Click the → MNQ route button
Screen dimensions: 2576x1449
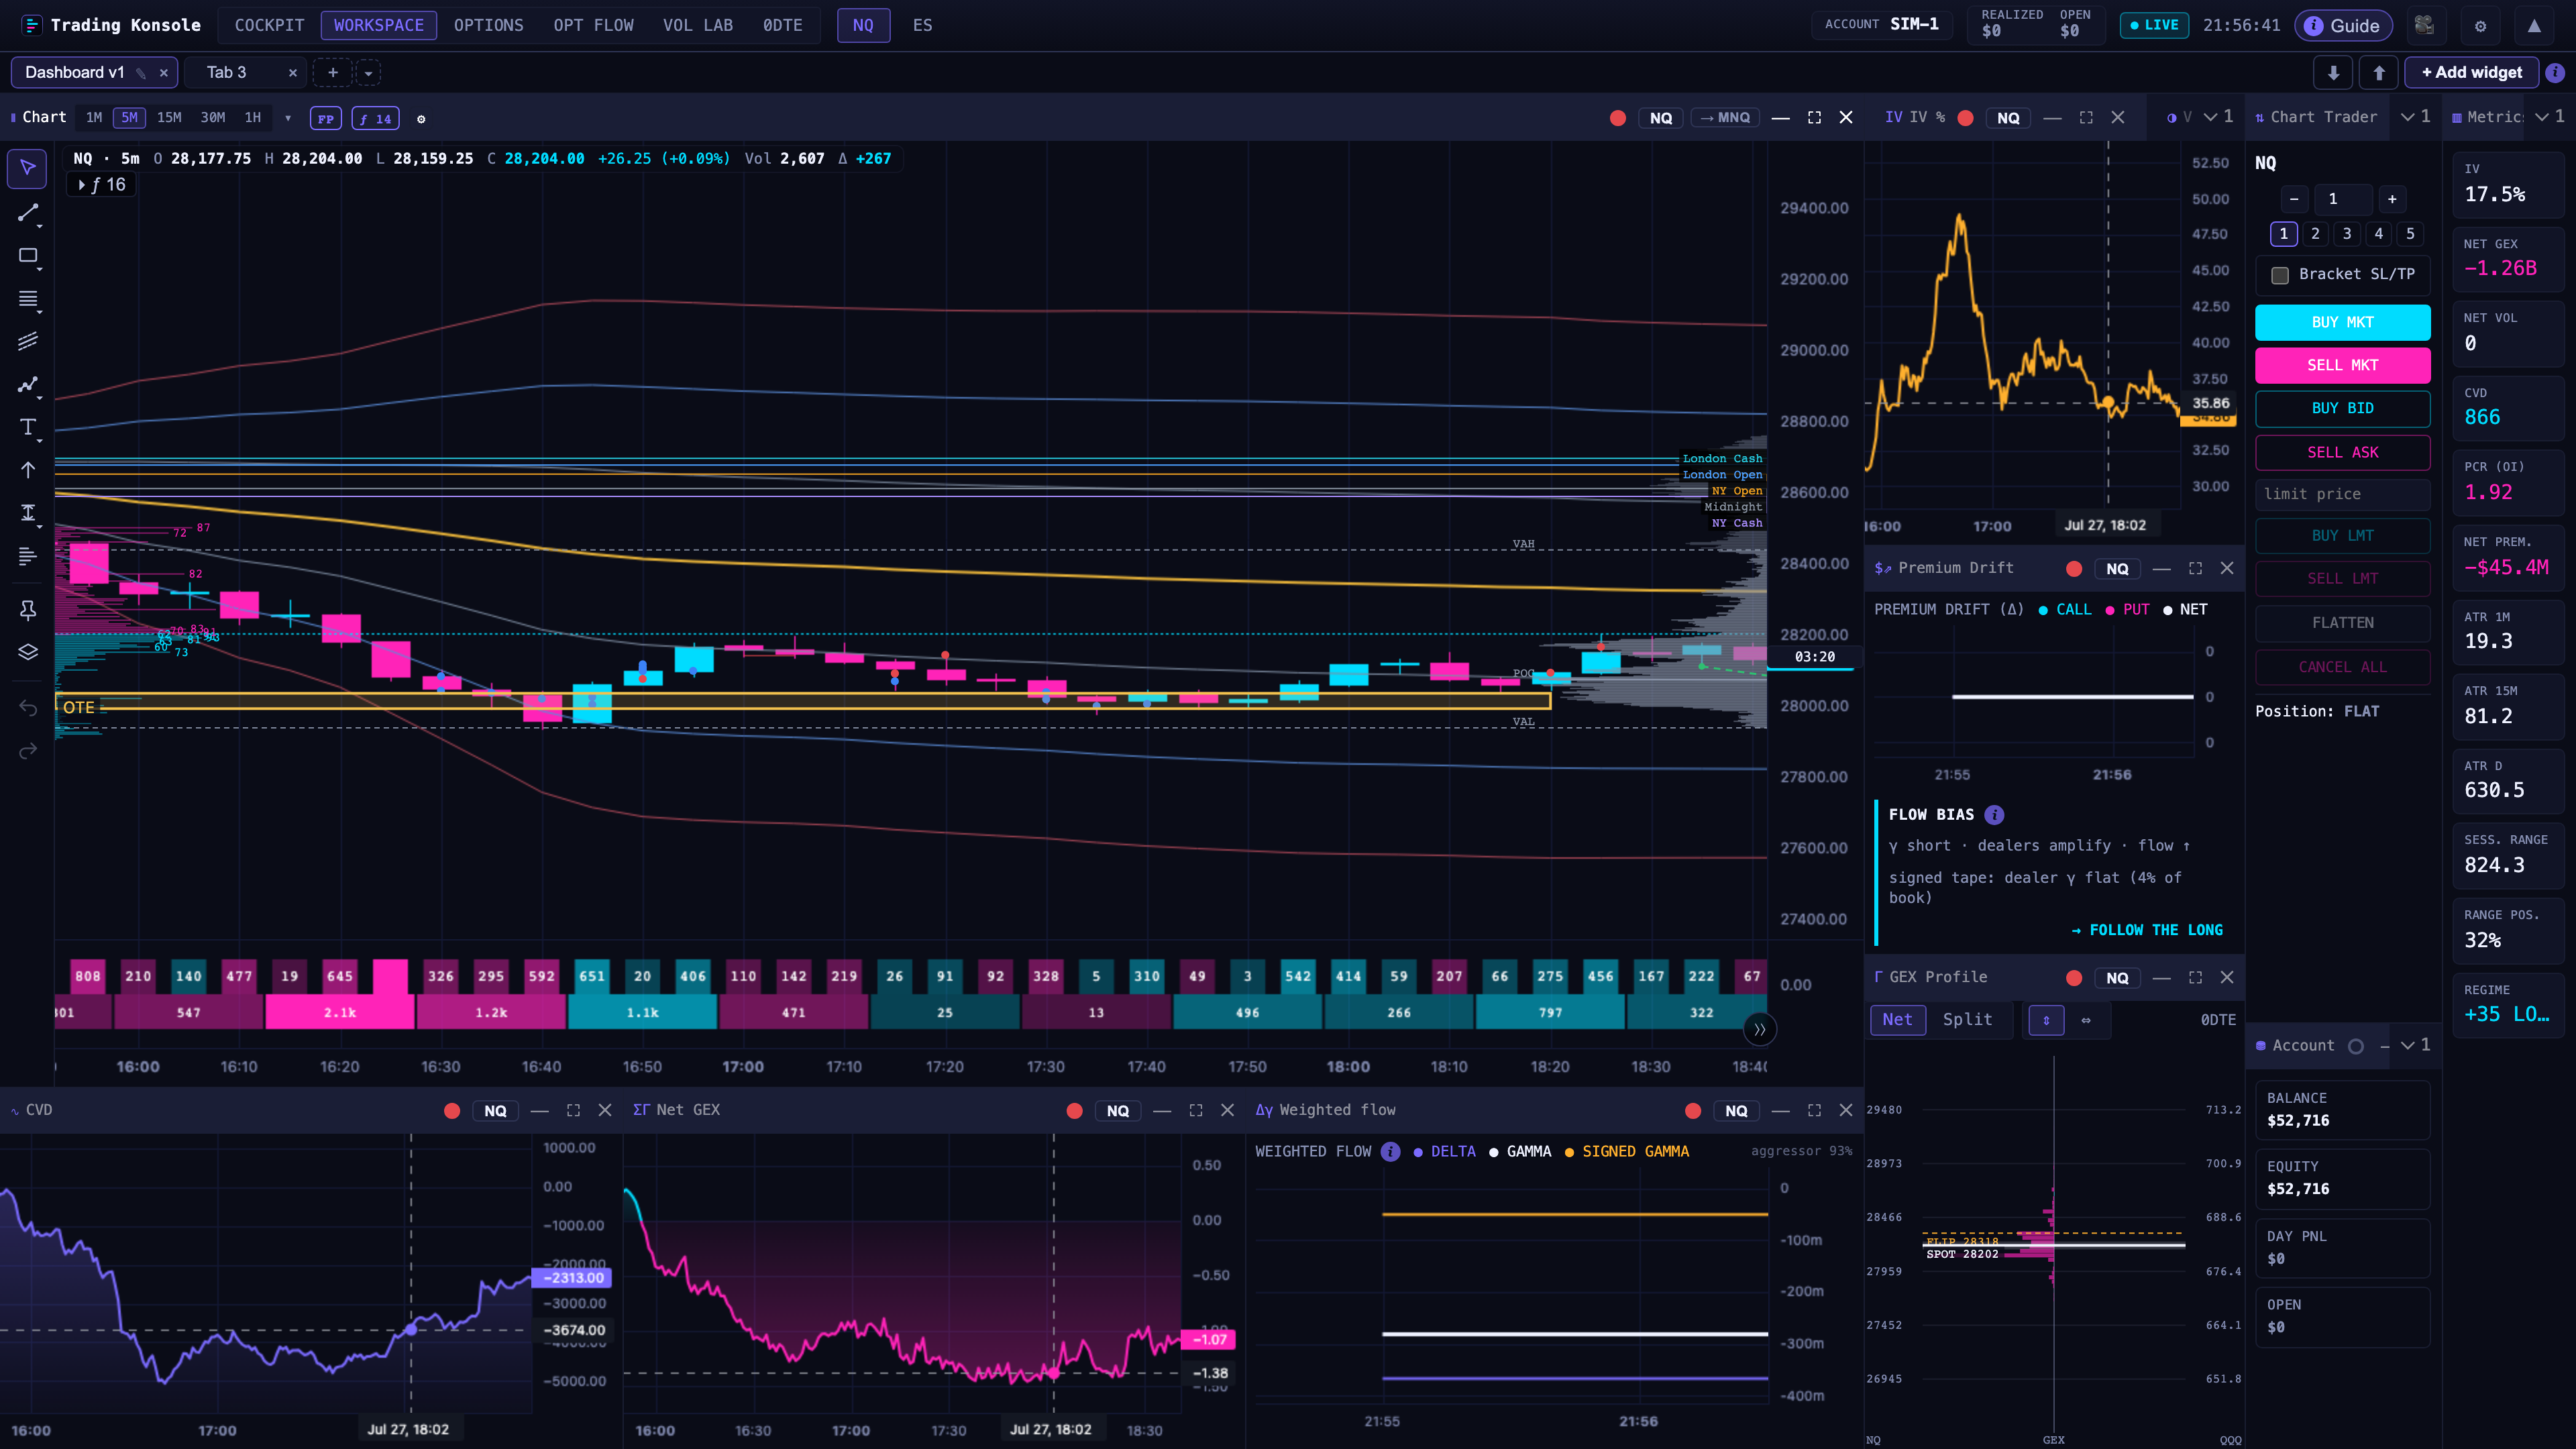coord(1725,118)
